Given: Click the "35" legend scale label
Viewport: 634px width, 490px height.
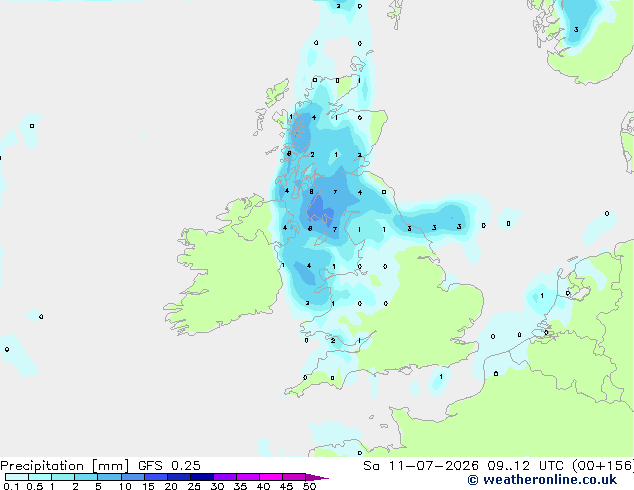Looking at the screenshot, I should tap(240, 486).
